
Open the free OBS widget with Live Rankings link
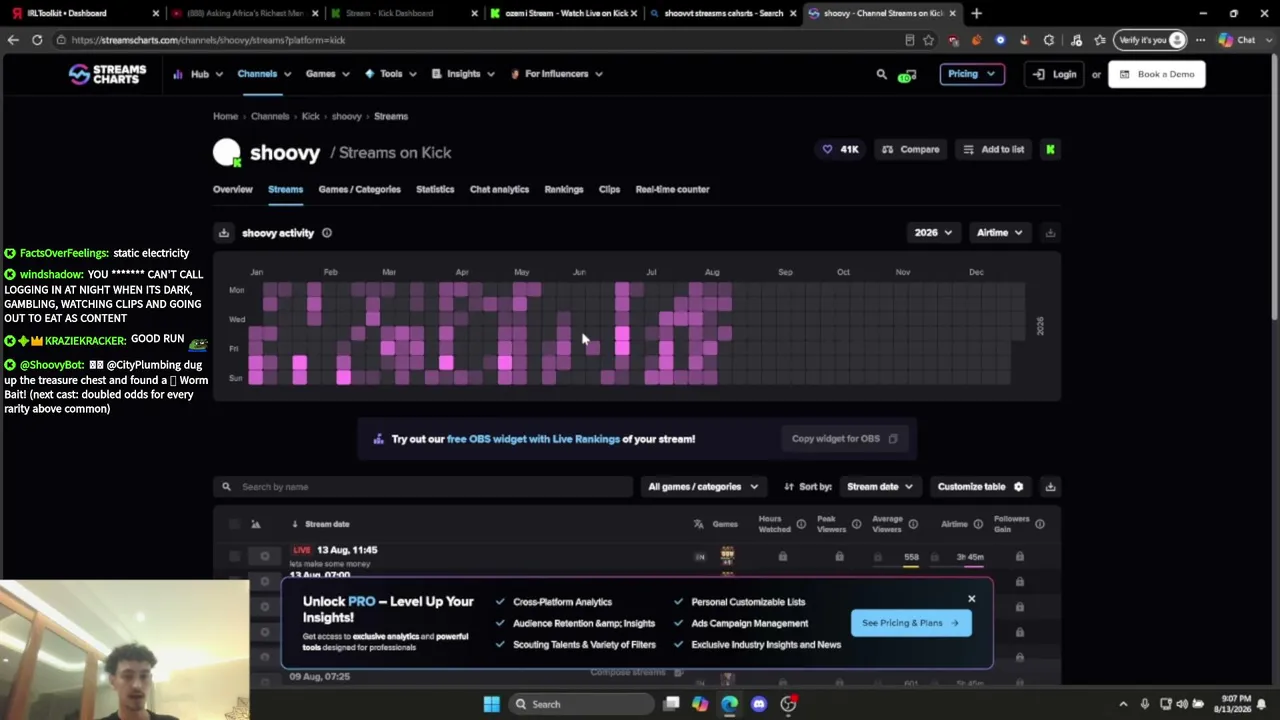coord(533,439)
